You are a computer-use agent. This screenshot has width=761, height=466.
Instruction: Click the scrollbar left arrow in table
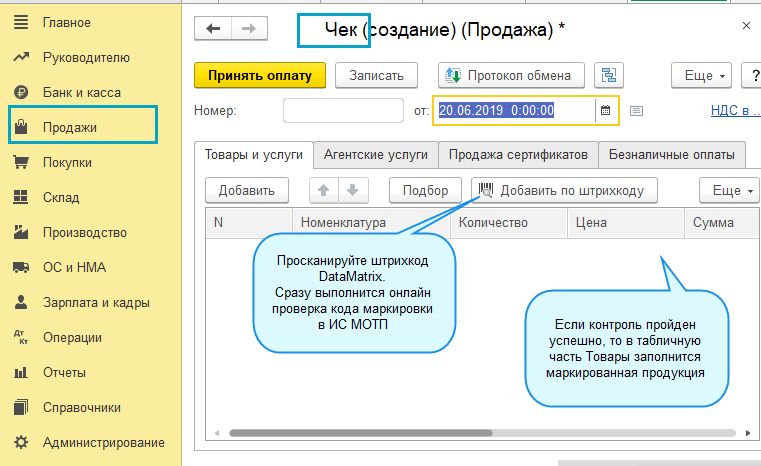[217, 433]
